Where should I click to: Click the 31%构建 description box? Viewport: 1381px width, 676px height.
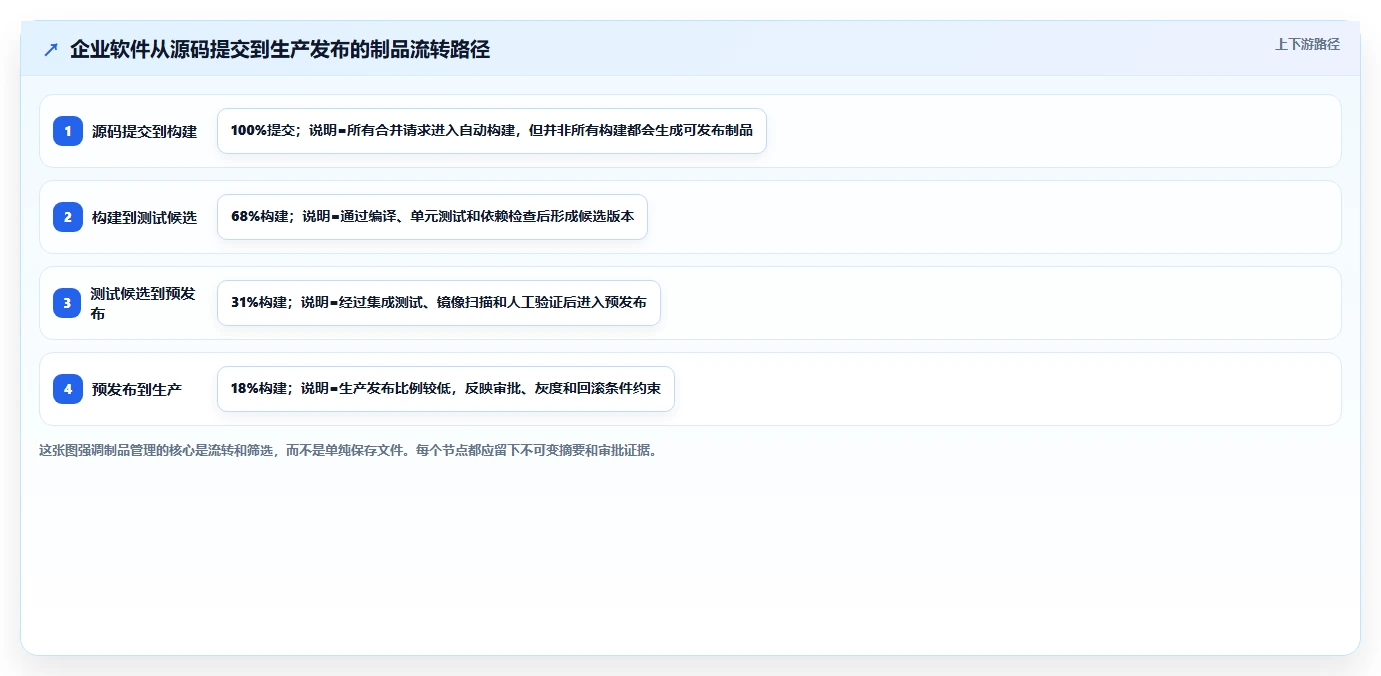coord(439,303)
